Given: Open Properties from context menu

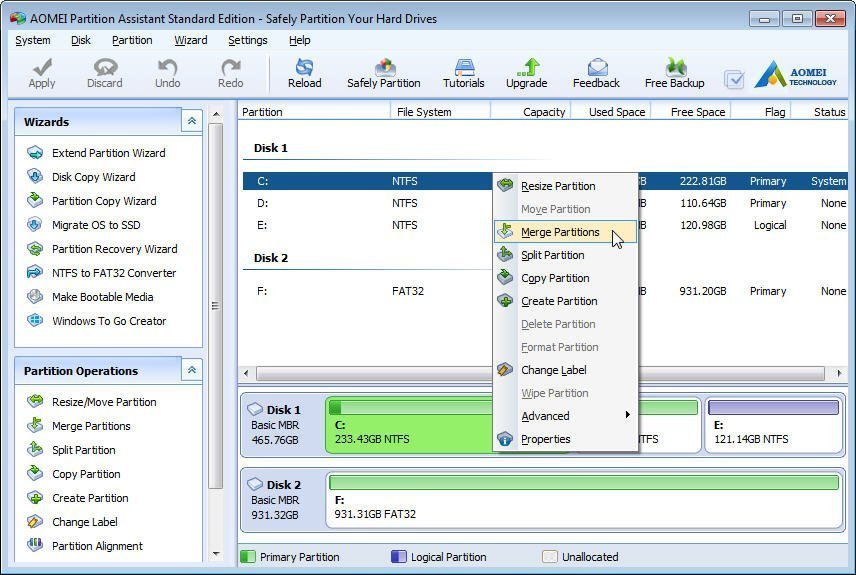Looking at the screenshot, I should (565, 439).
